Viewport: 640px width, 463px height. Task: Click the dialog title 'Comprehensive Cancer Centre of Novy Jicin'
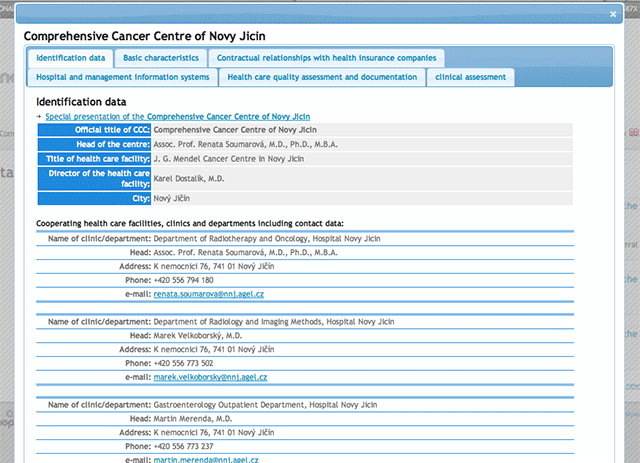click(144, 36)
